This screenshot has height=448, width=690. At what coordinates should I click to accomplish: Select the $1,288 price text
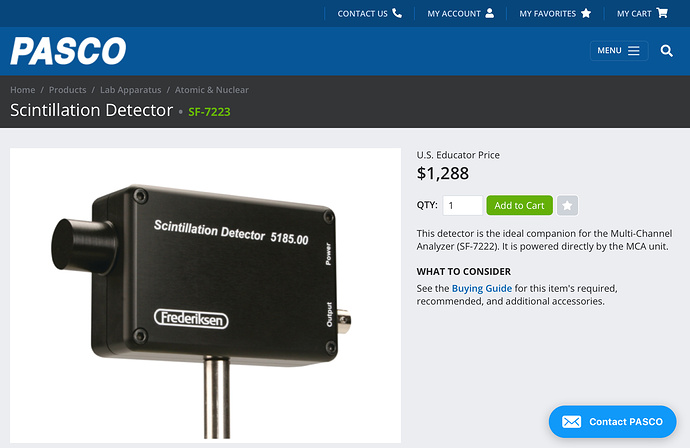[443, 173]
